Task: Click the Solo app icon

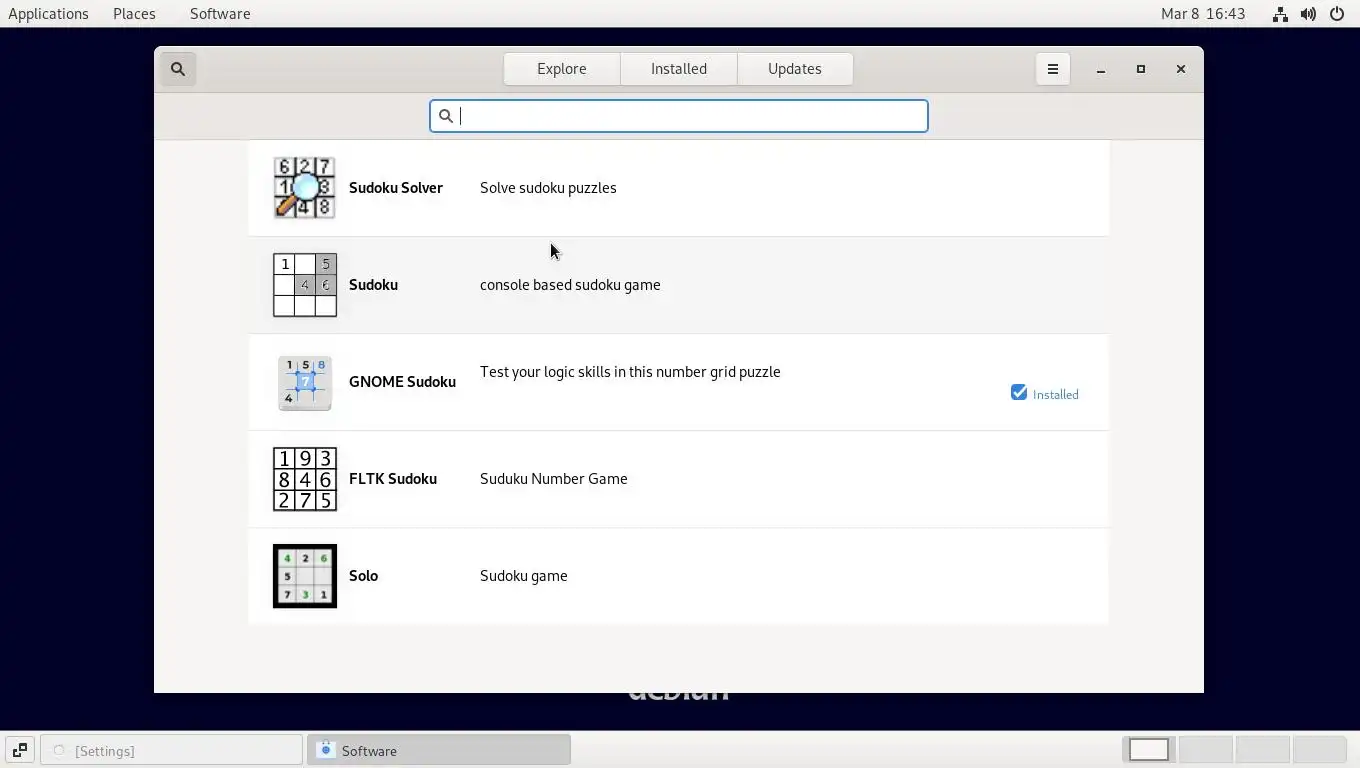Action: pyautogui.click(x=305, y=576)
